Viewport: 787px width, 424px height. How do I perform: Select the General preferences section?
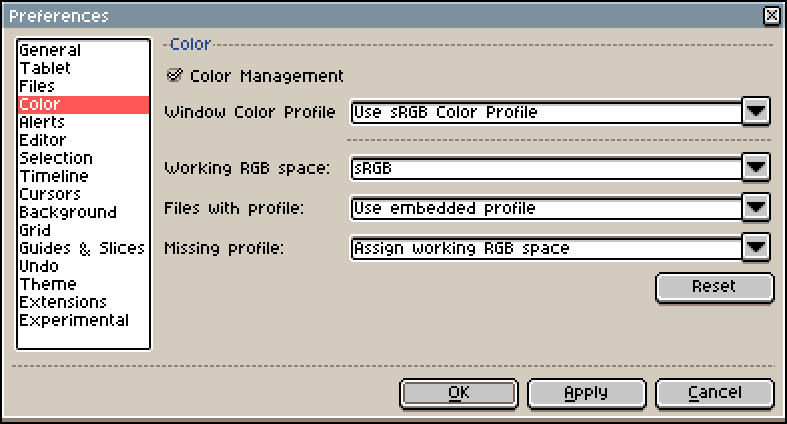50,50
